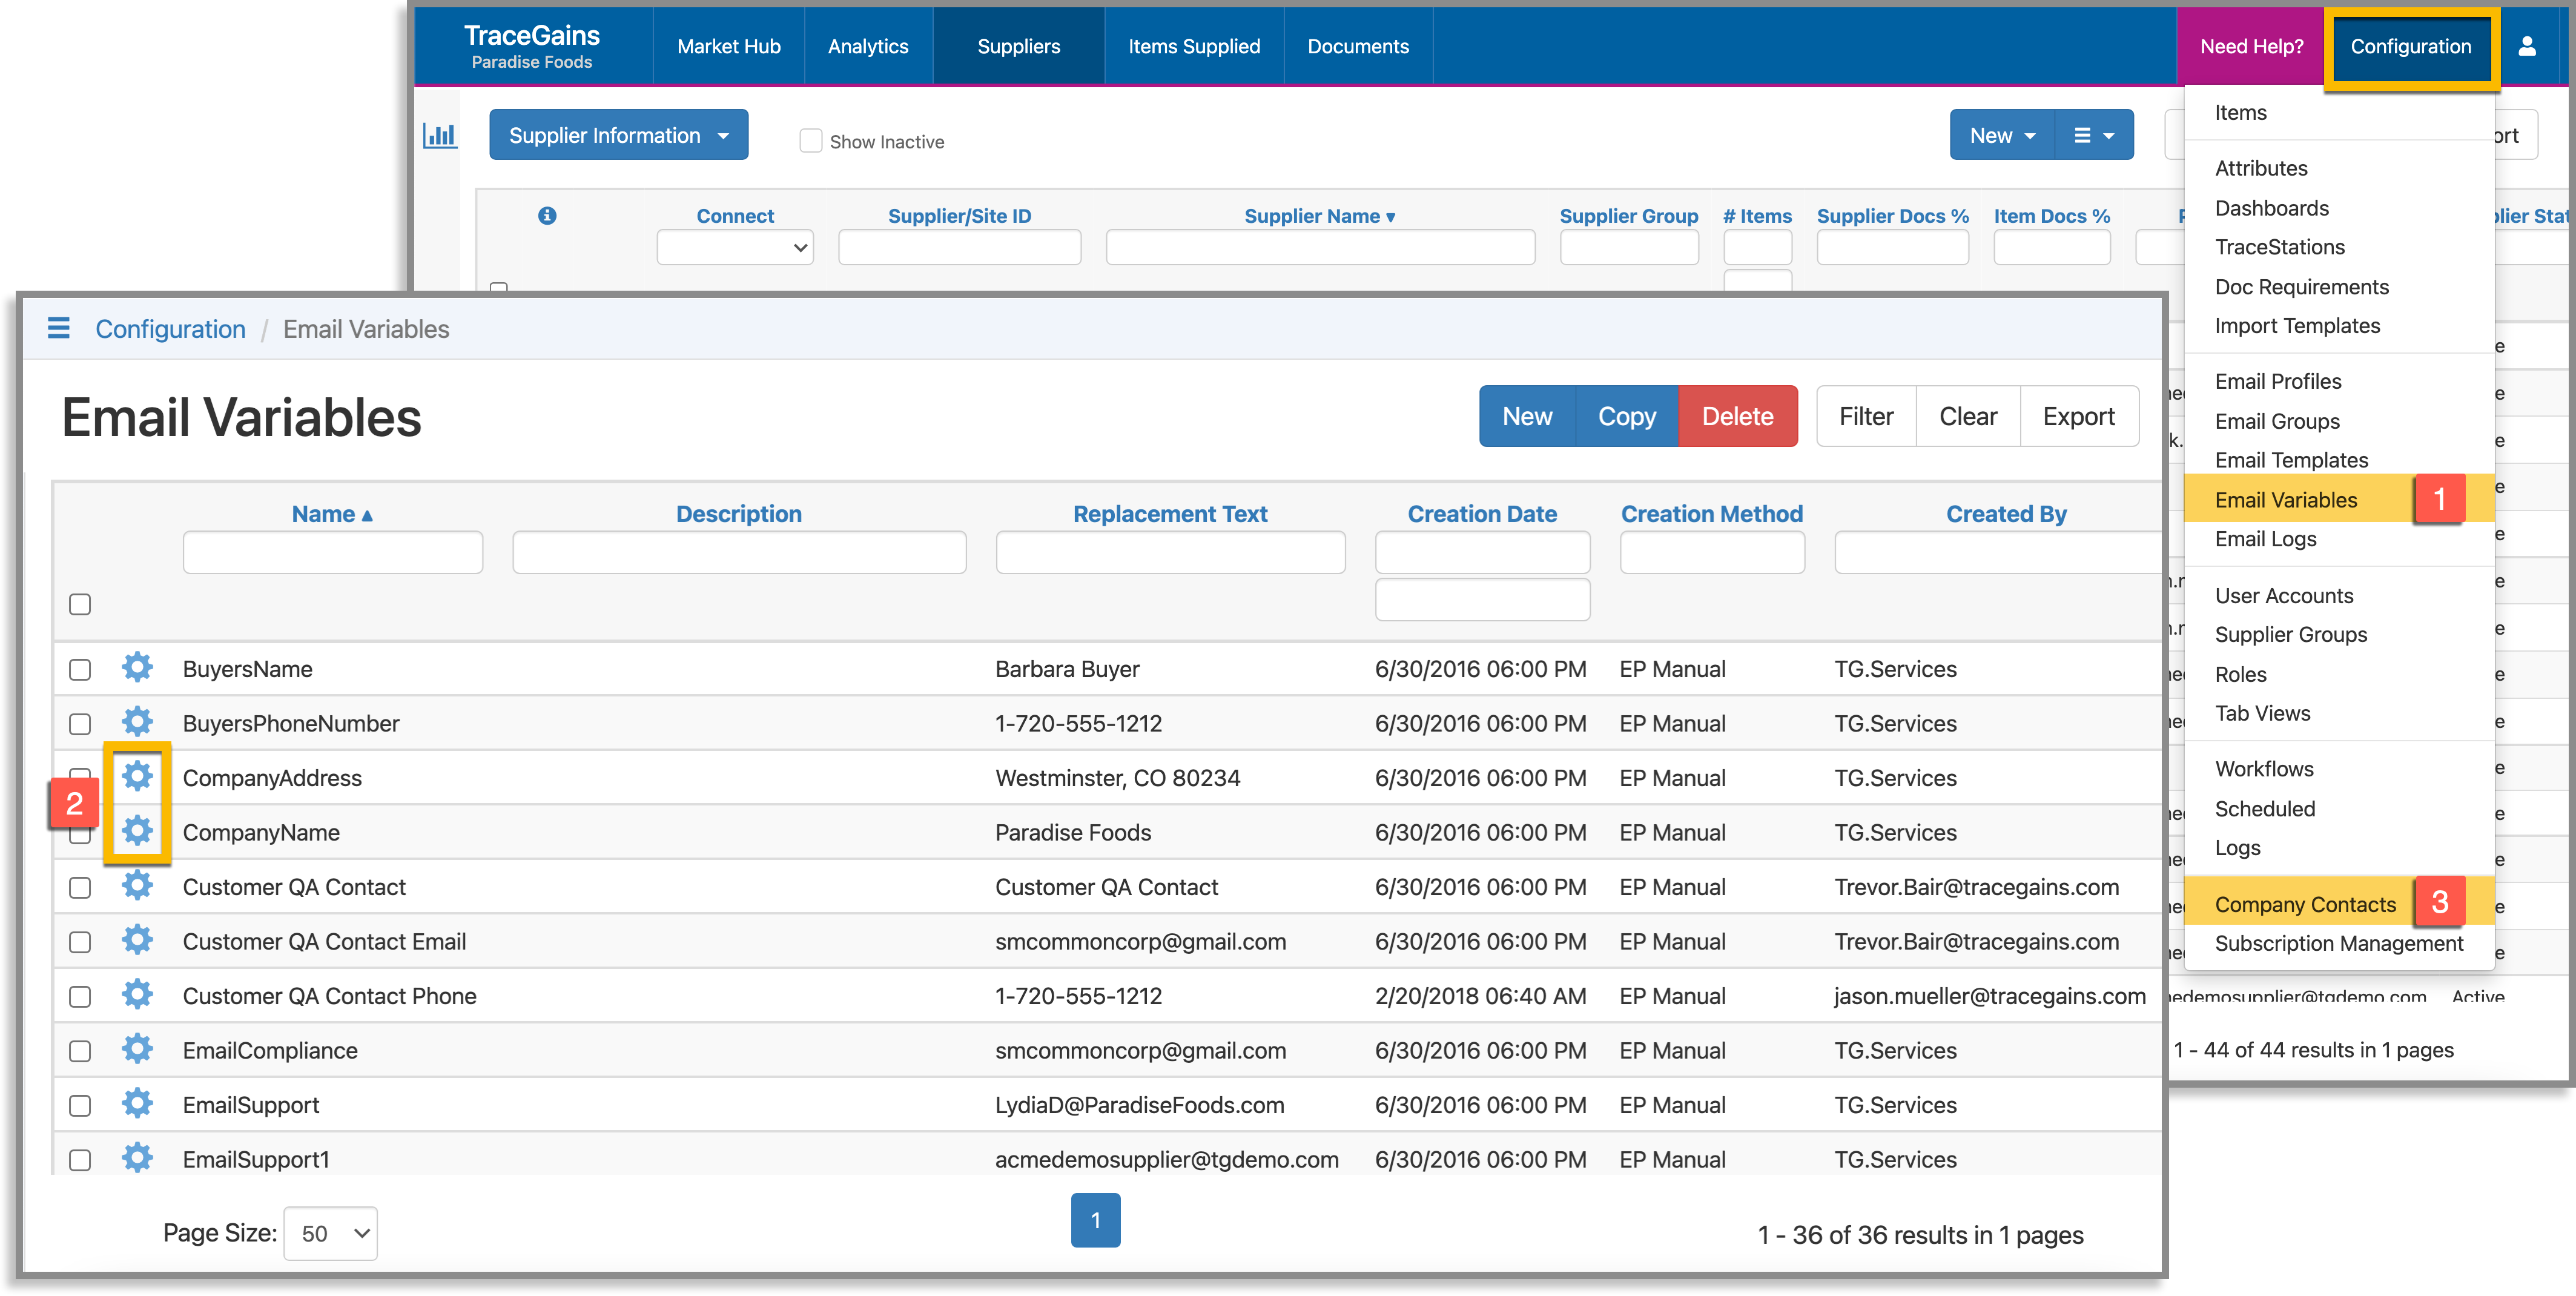Open the list view menu beside New

2093,134
